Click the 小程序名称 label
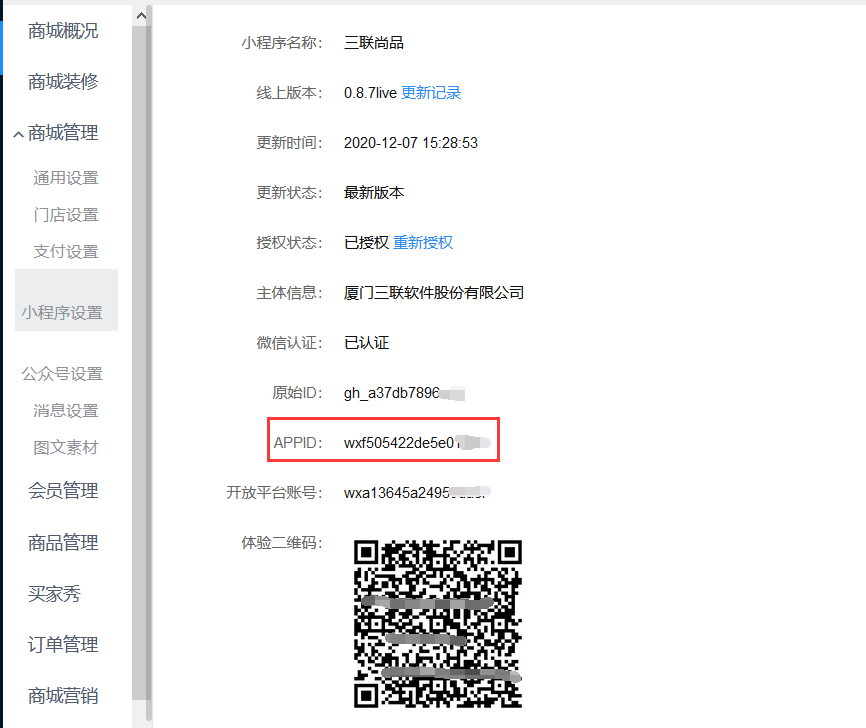 pyautogui.click(x=282, y=43)
